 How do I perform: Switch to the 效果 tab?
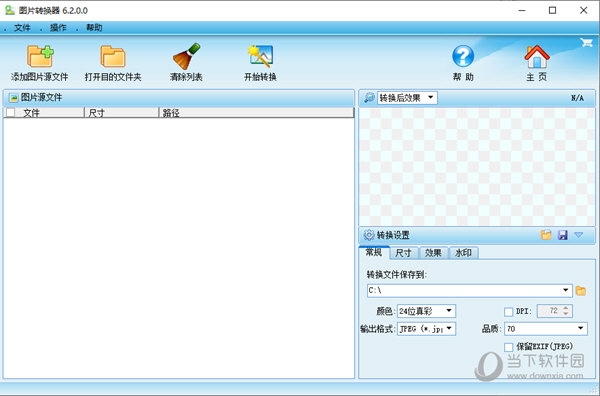click(433, 253)
